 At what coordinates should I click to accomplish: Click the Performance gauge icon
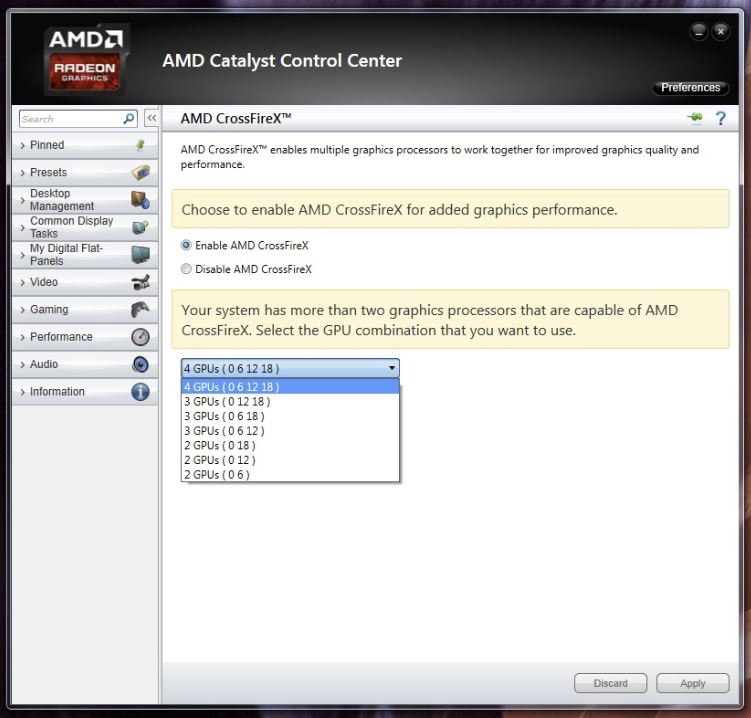tap(140, 337)
